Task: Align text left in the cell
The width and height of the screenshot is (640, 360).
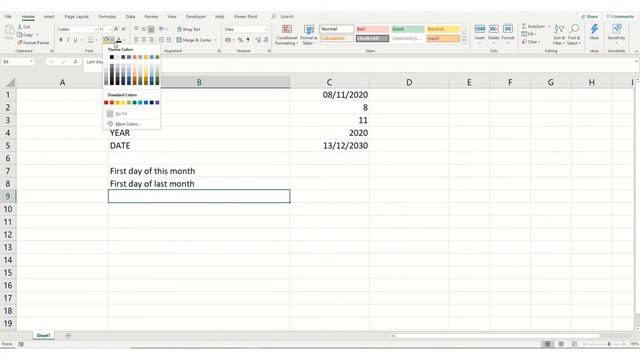Action: [136, 40]
